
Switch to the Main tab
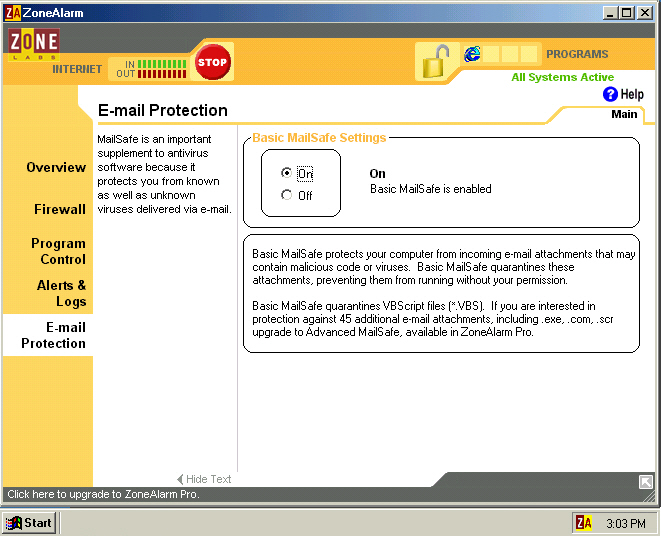pos(624,114)
